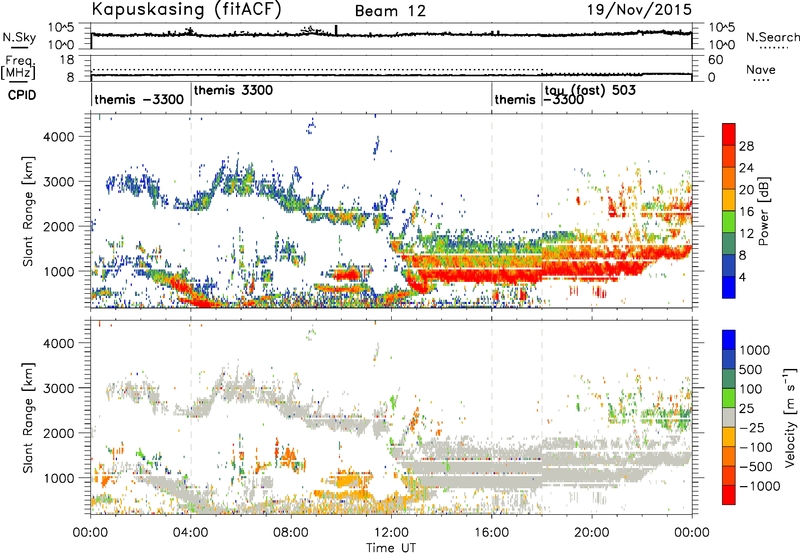
Task: Click the "2000" slant range tick in velocity panel
Action: 58,433
